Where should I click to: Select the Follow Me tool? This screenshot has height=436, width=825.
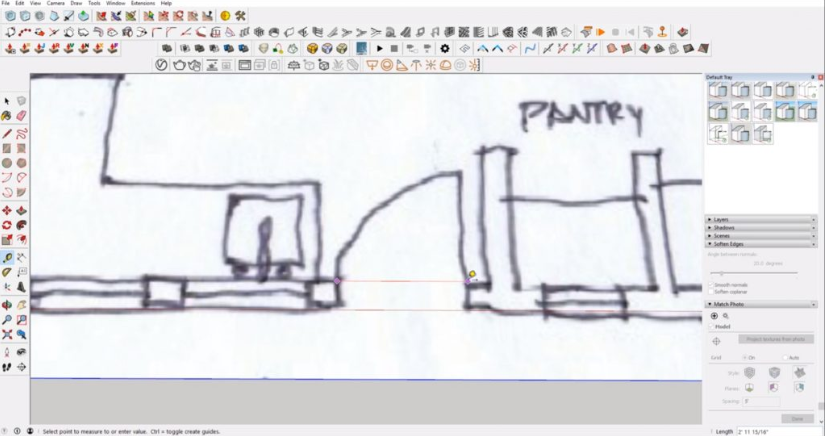point(22,225)
